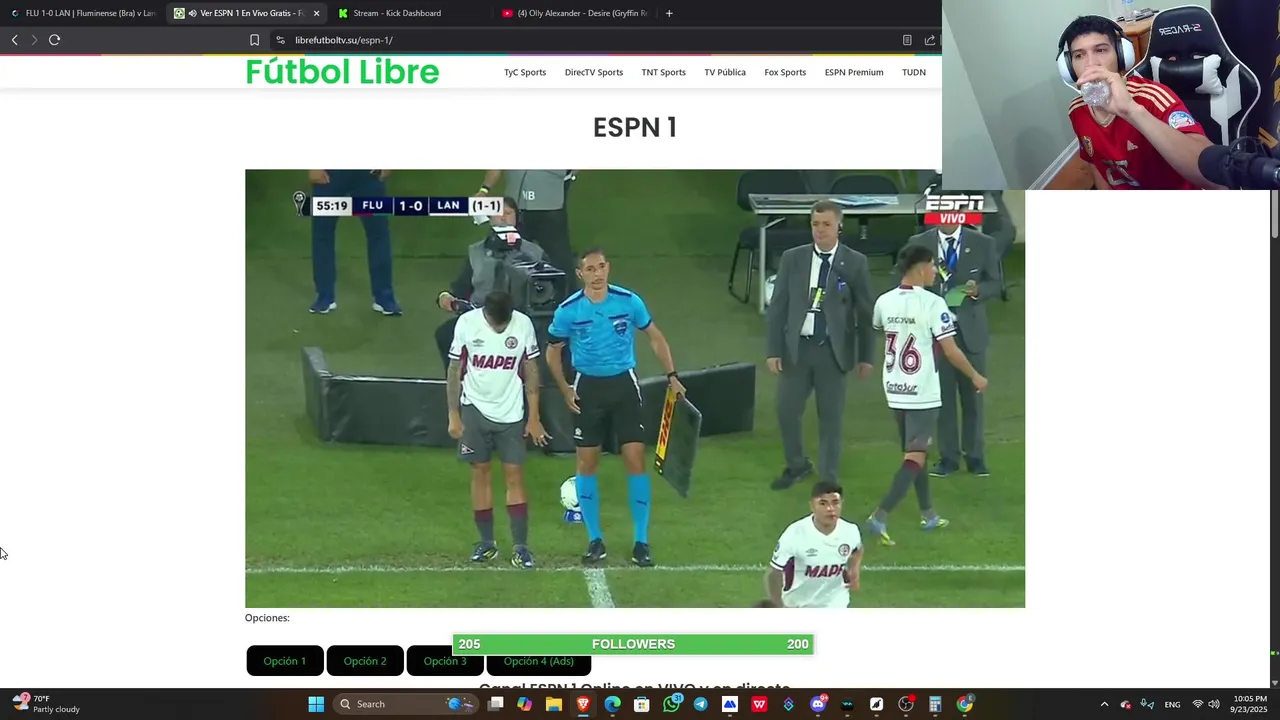This screenshot has width=1280, height=720.
Task: Open Task View on the taskbar
Action: tap(495, 704)
